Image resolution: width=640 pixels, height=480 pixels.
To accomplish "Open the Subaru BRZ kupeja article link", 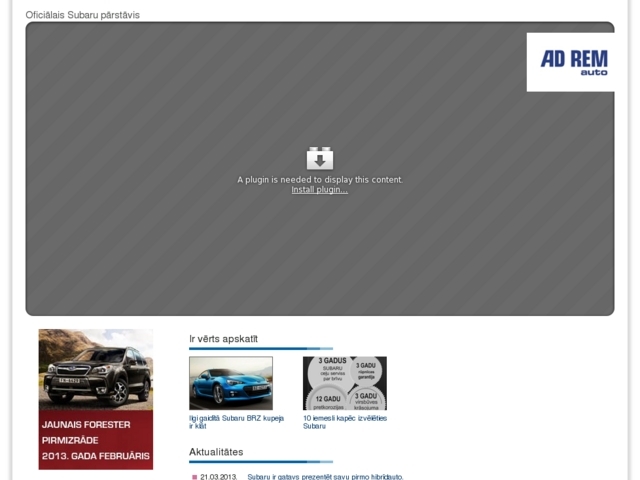I will [236, 422].
